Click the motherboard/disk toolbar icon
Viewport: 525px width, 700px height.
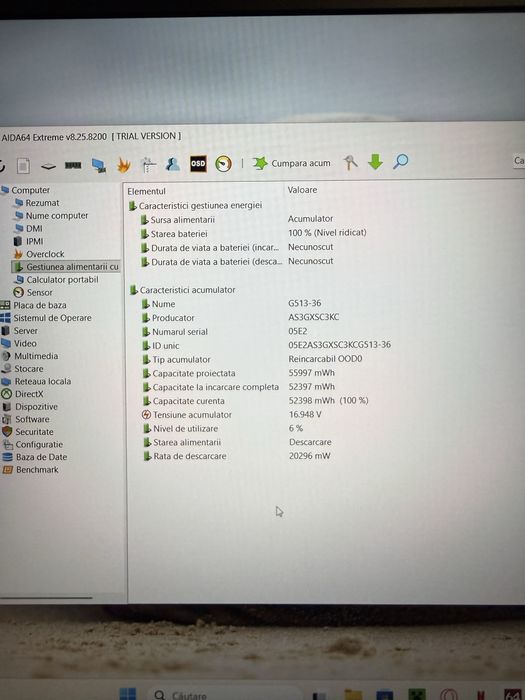pos(48,167)
